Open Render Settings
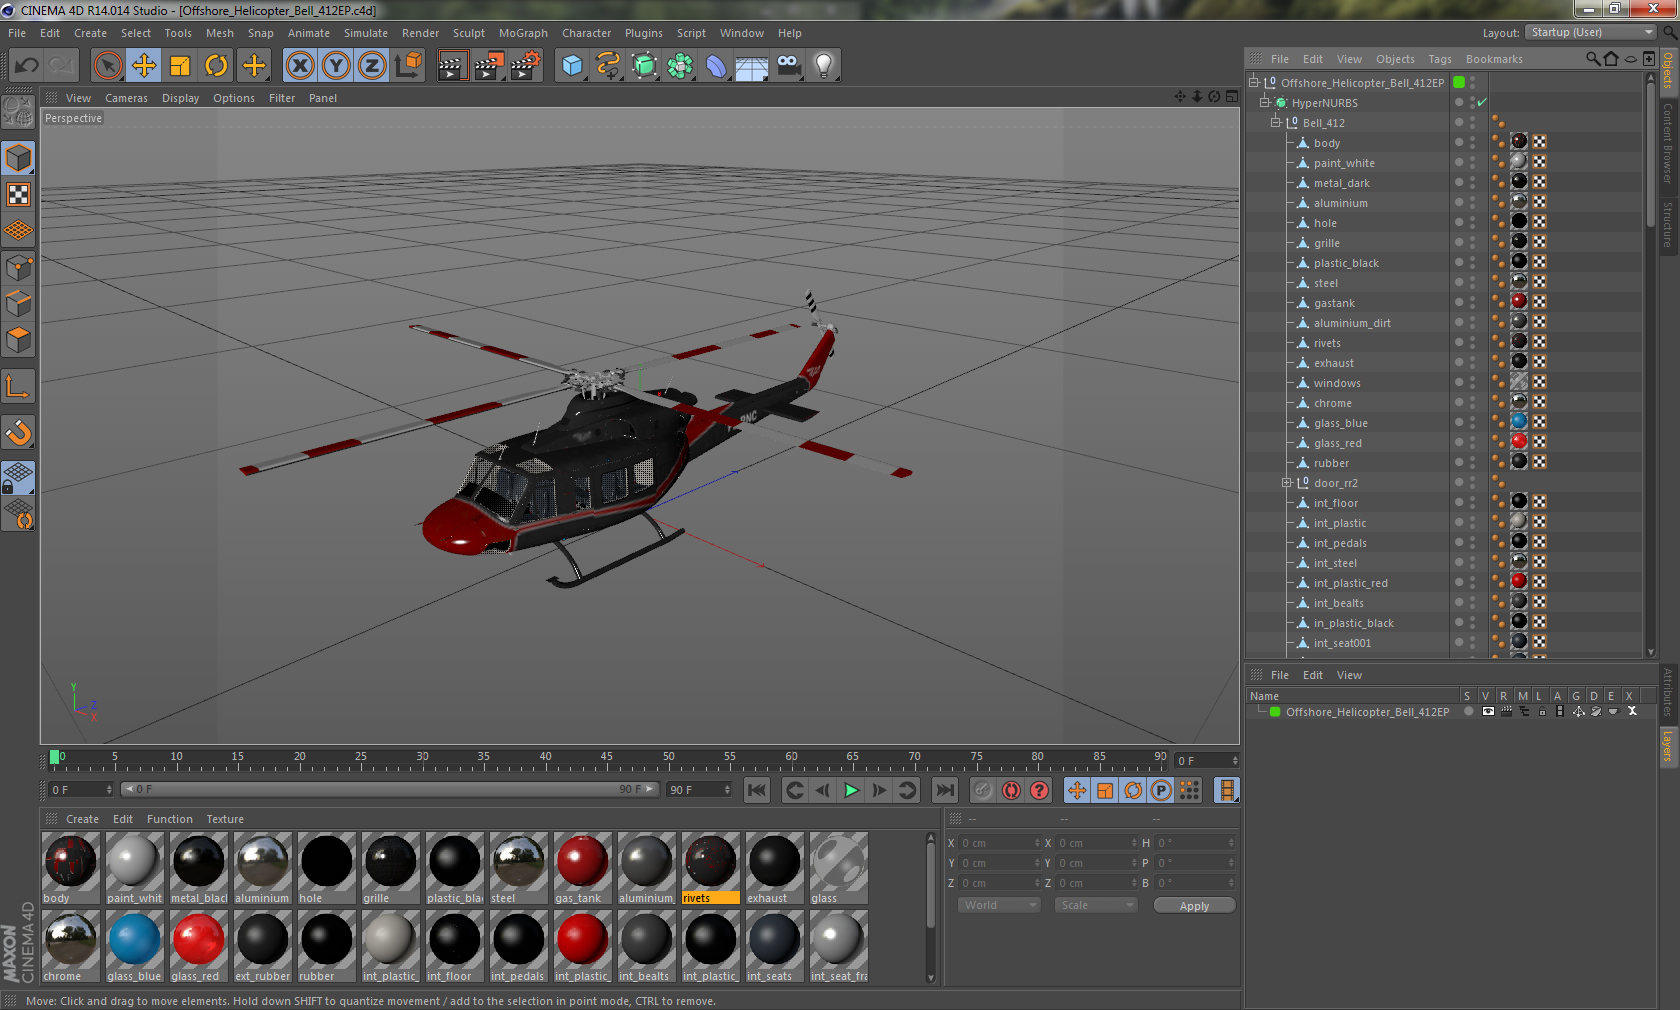 point(525,66)
